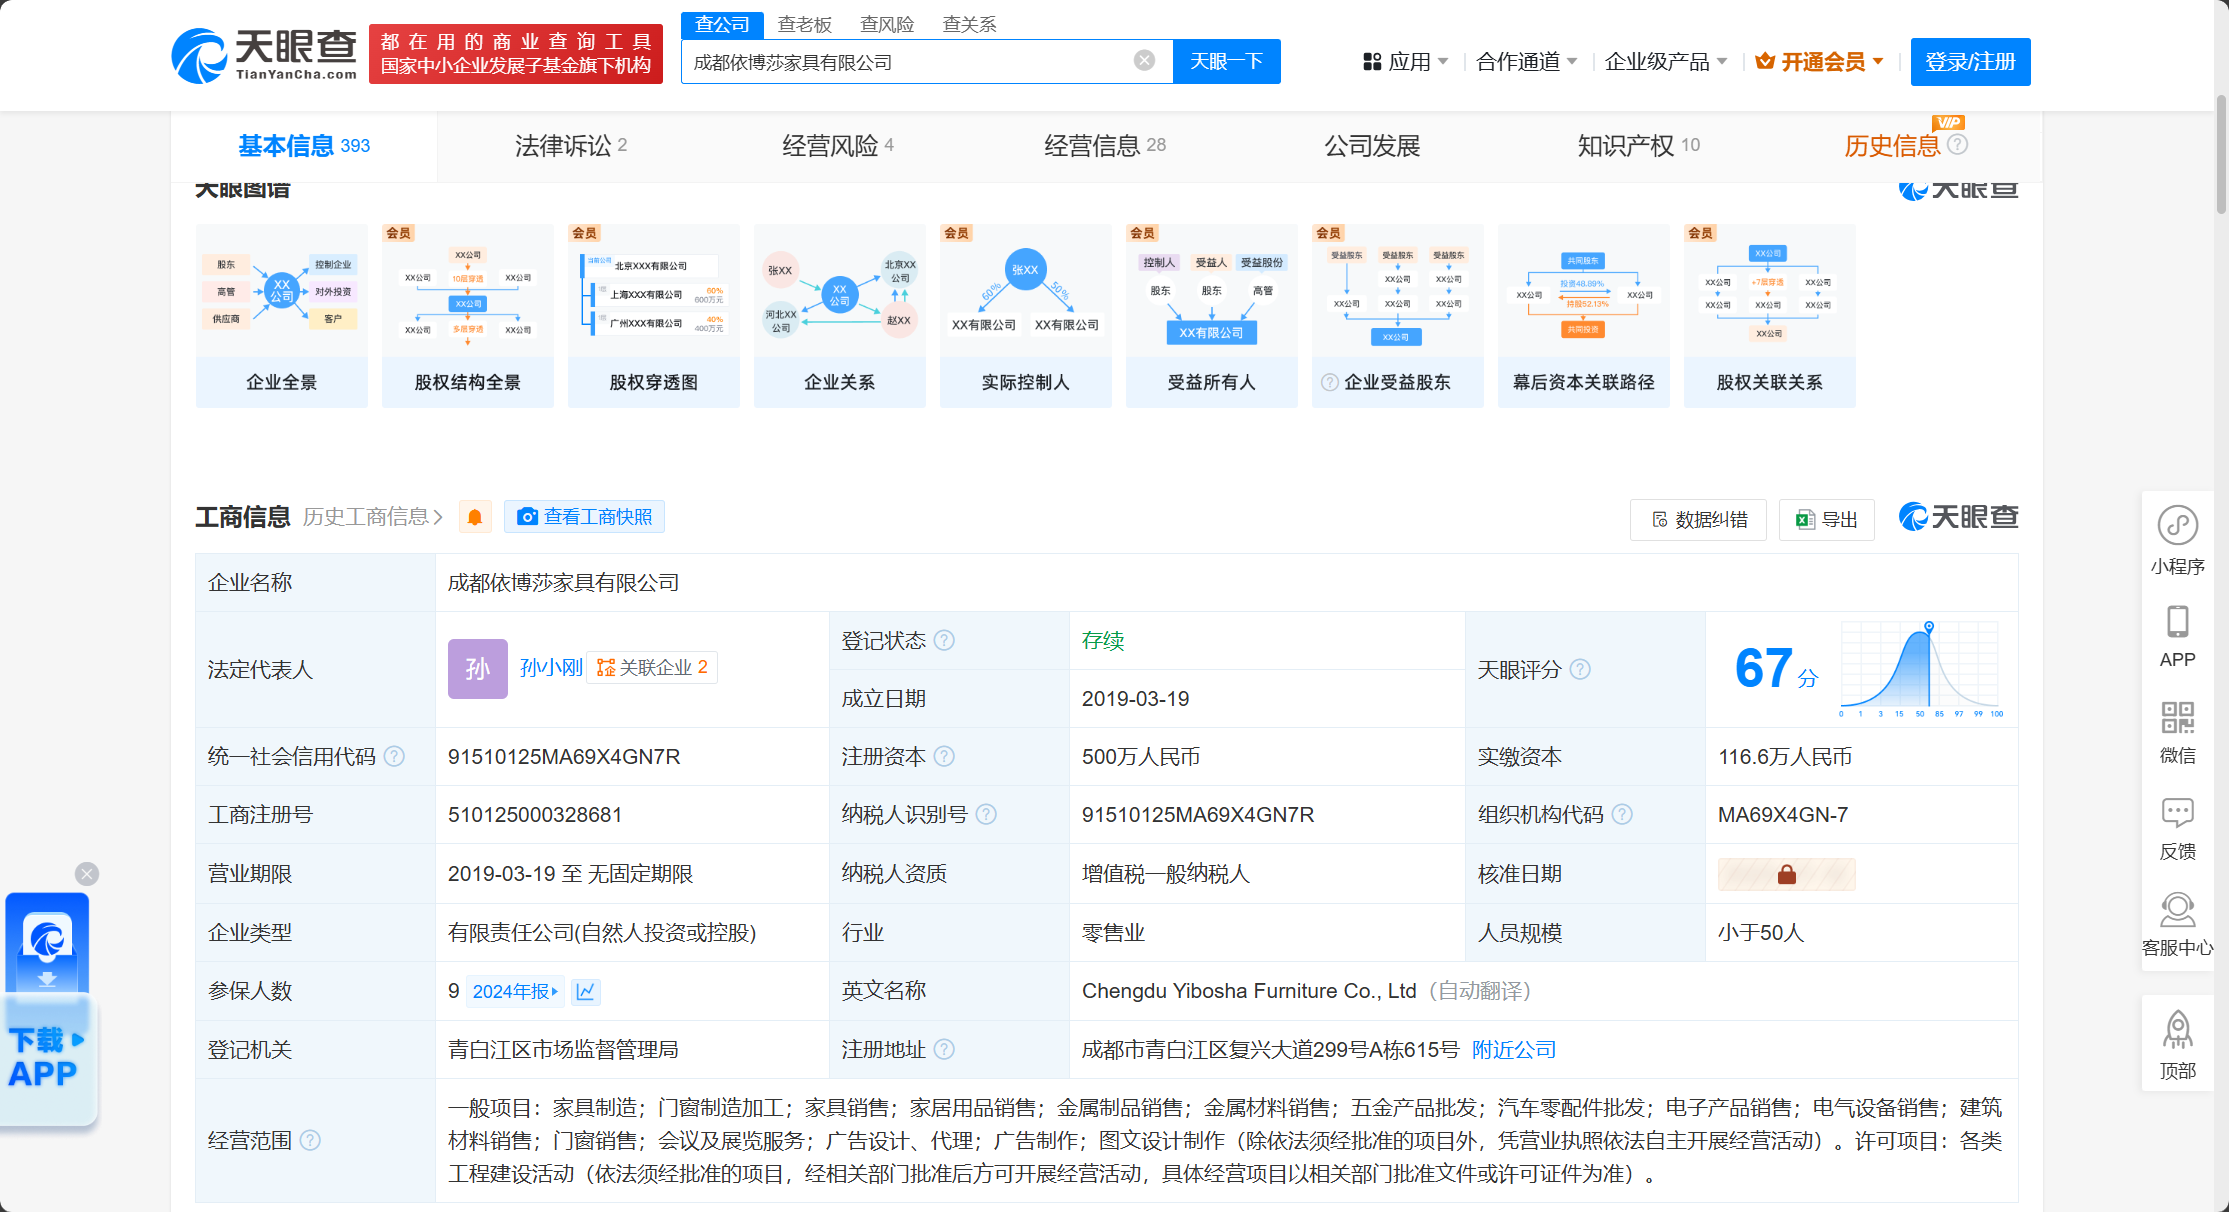2229x1212 pixels.
Task: Open the 2024年报 year selector
Action: [x=515, y=991]
